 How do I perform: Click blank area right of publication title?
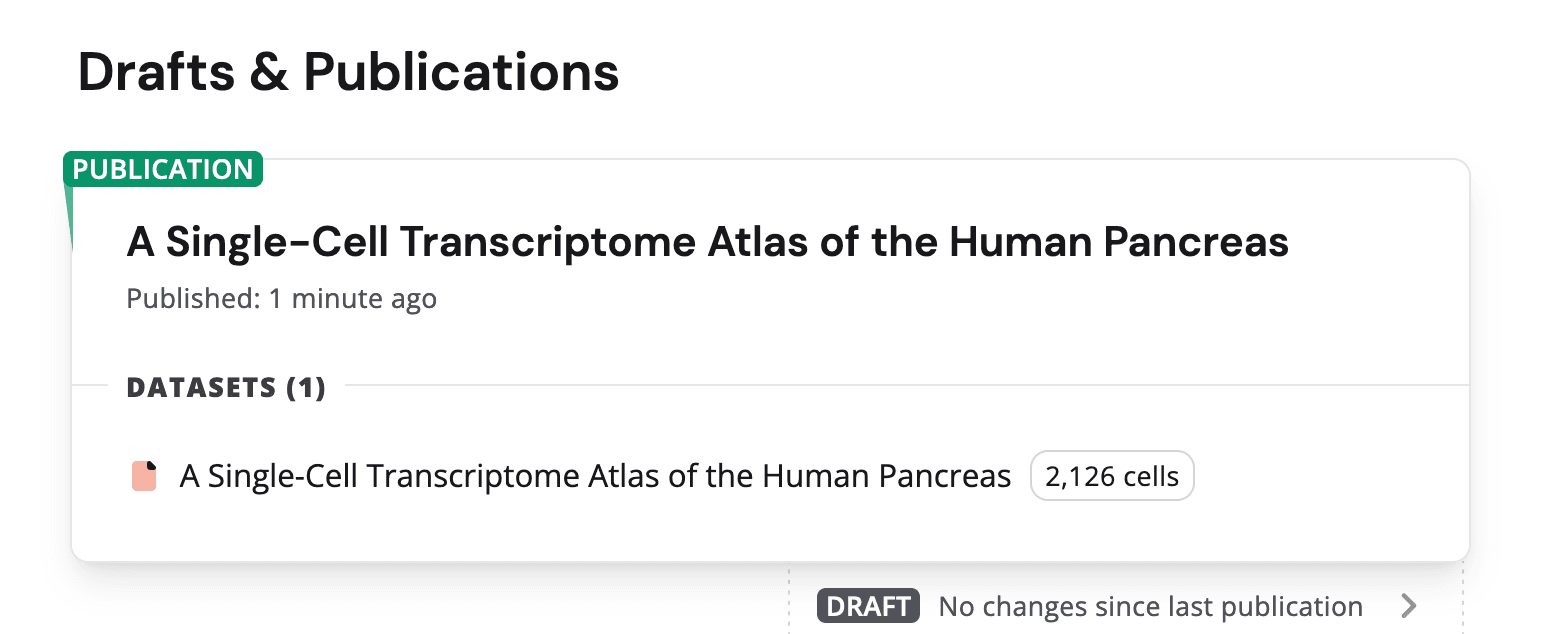coord(1380,242)
